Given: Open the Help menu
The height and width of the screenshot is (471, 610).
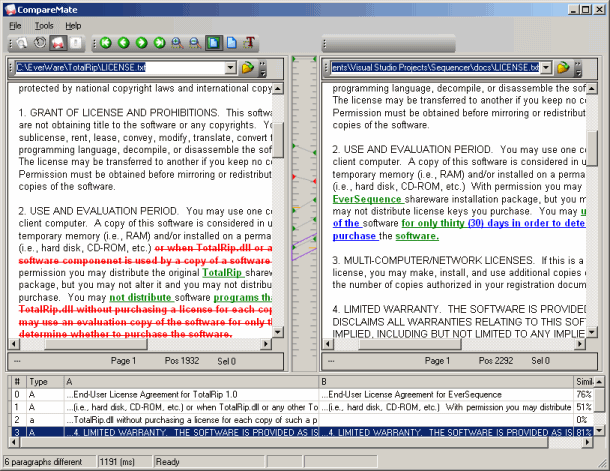Looking at the screenshot, I should [x=73, y=26].
